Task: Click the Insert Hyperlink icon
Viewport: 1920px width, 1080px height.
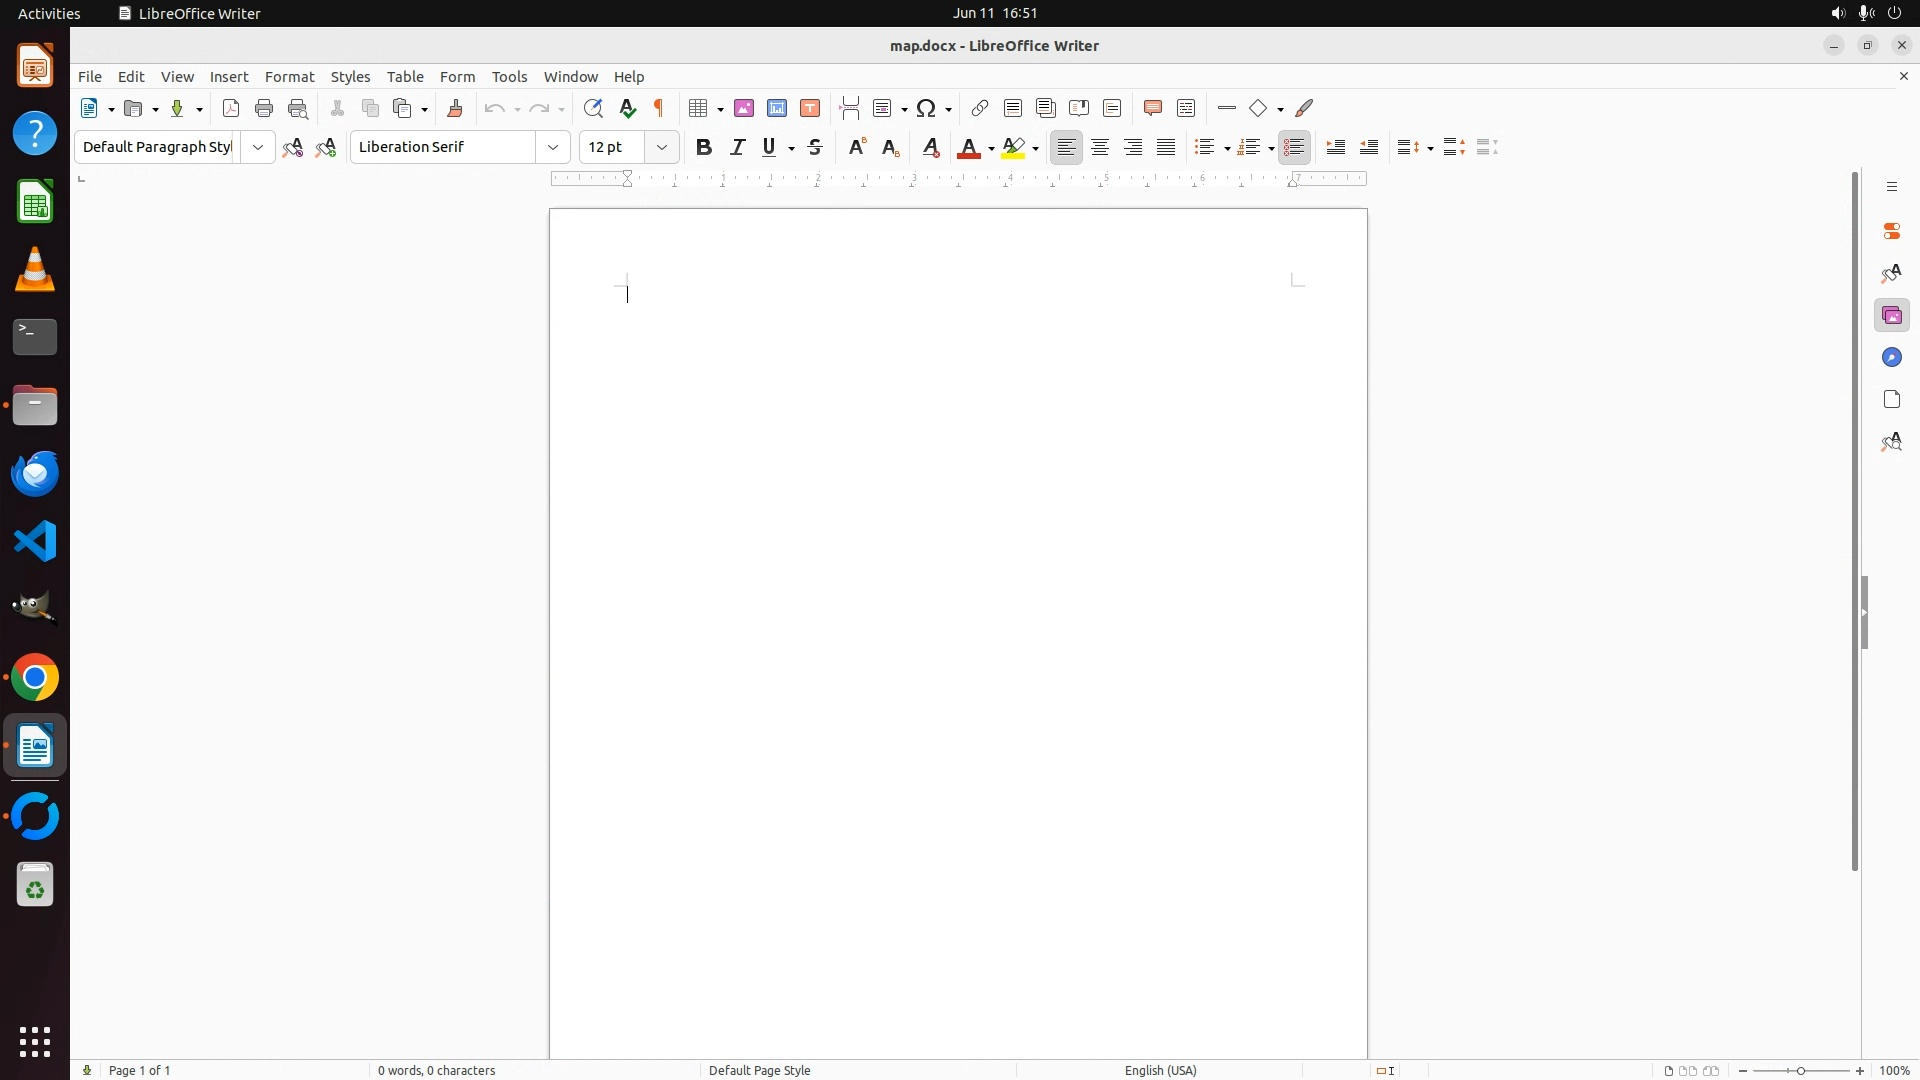Action: pyautogui.click(x=980, y=109)
